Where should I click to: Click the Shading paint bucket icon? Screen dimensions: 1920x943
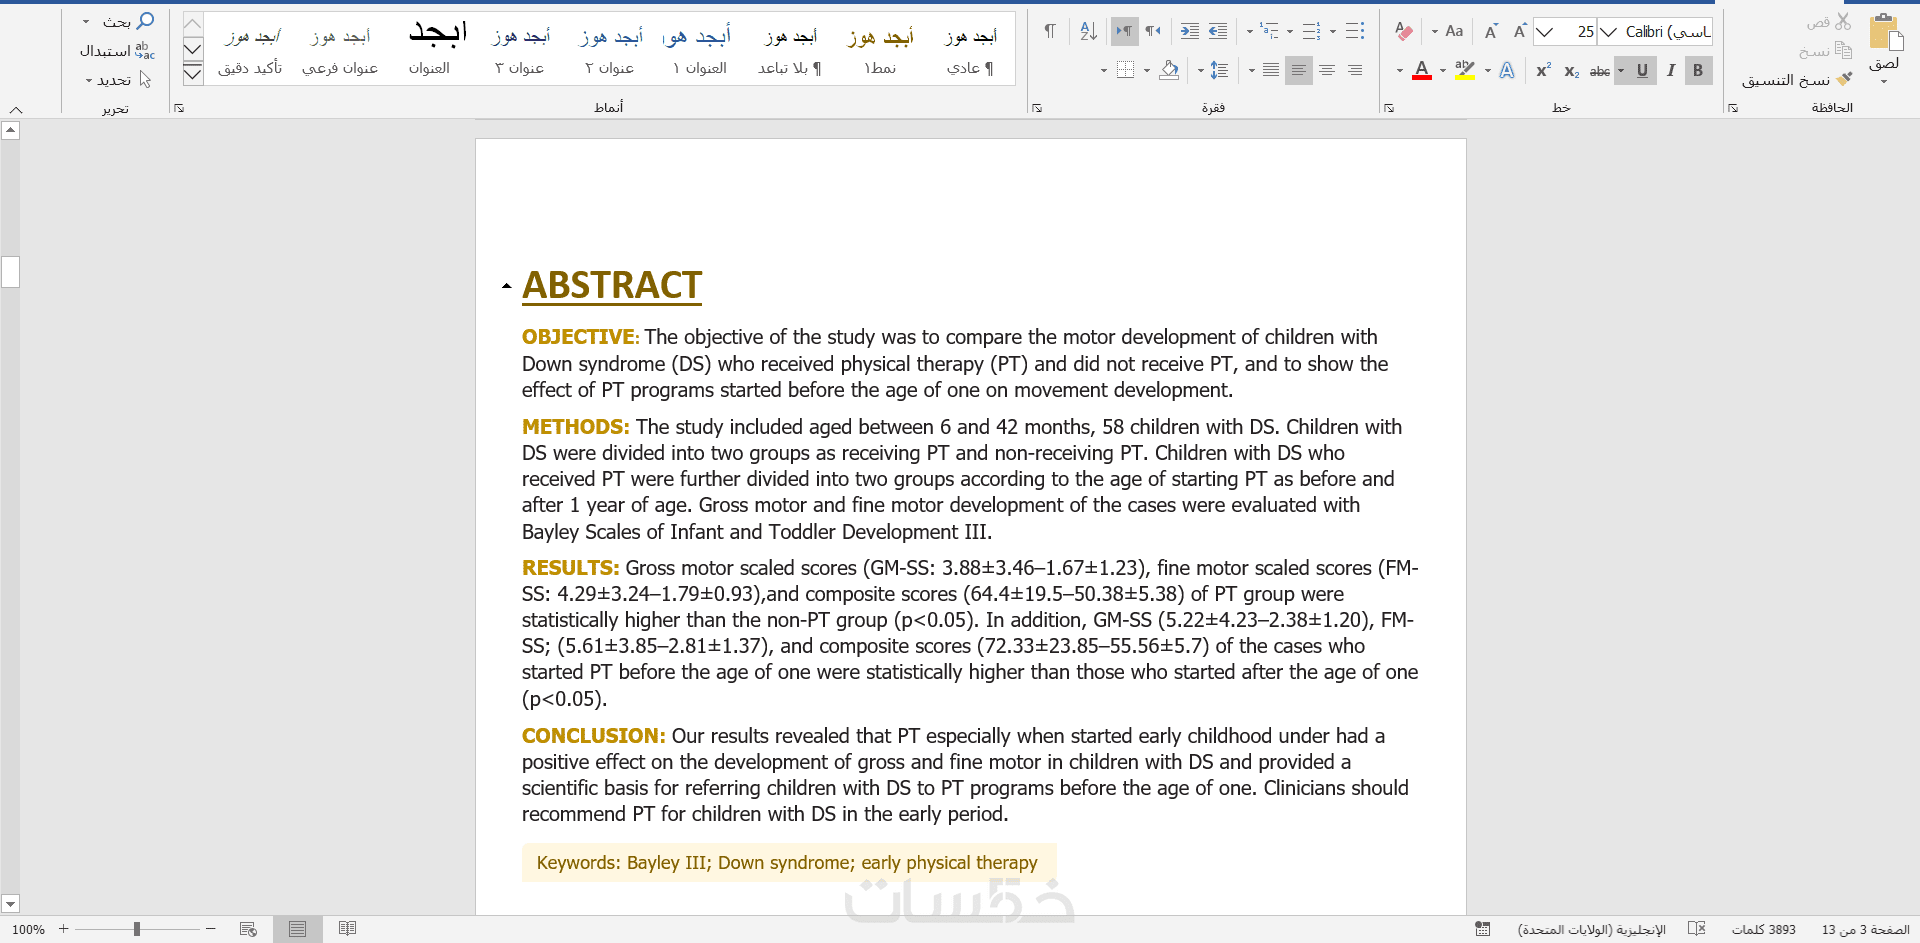click(x=1169, y=70)
